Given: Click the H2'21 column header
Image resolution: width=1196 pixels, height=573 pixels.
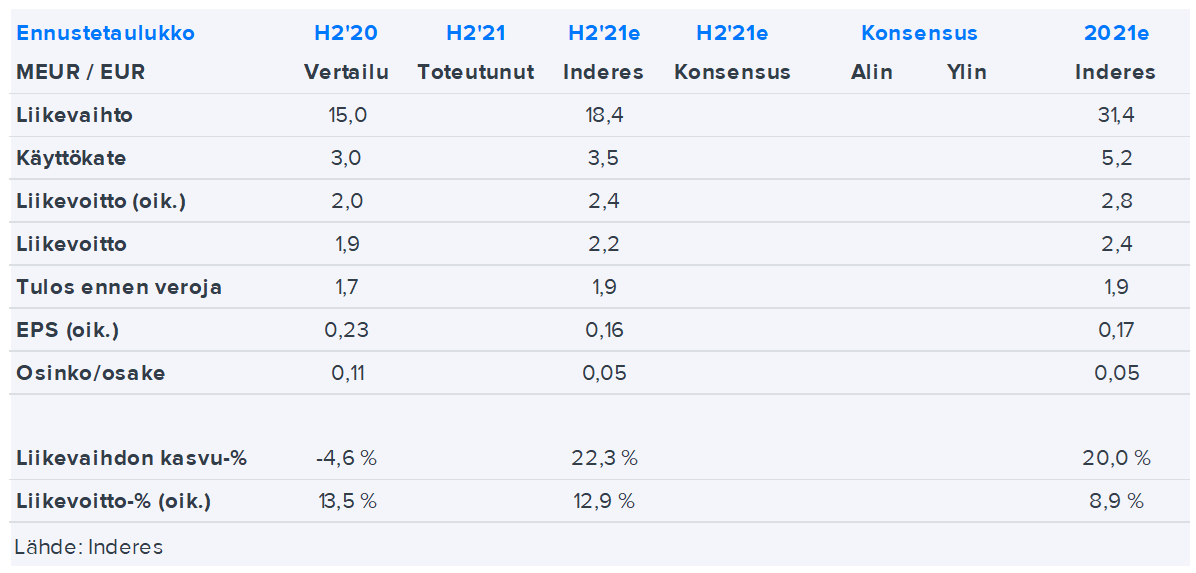Looking at the screenshot, I should pyautogui.click(x=475, y=33).
